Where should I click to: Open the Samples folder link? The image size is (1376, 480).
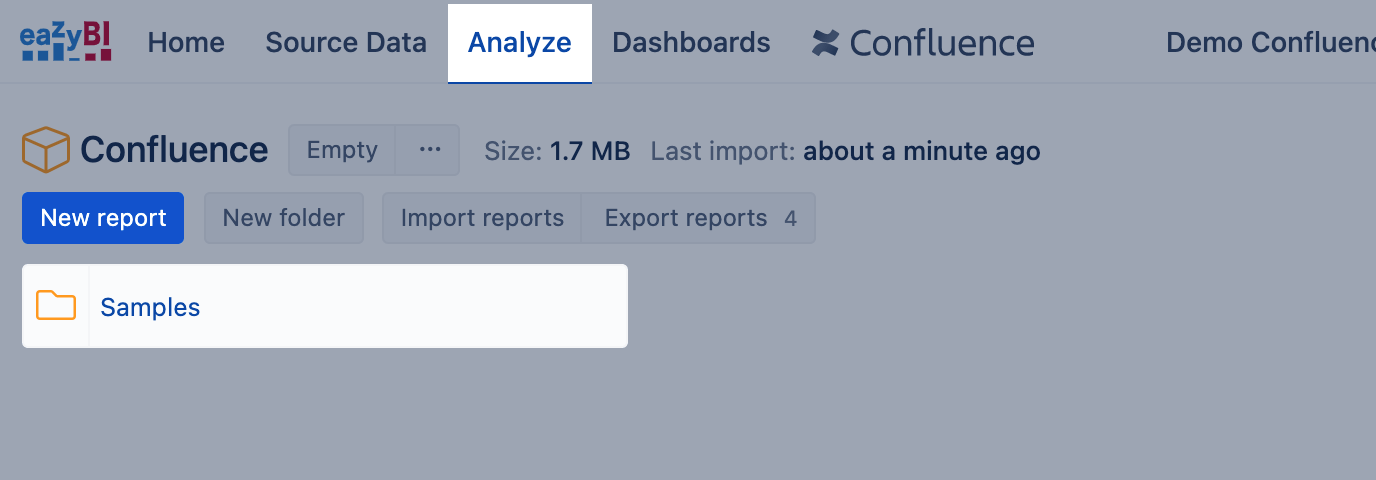150,307
